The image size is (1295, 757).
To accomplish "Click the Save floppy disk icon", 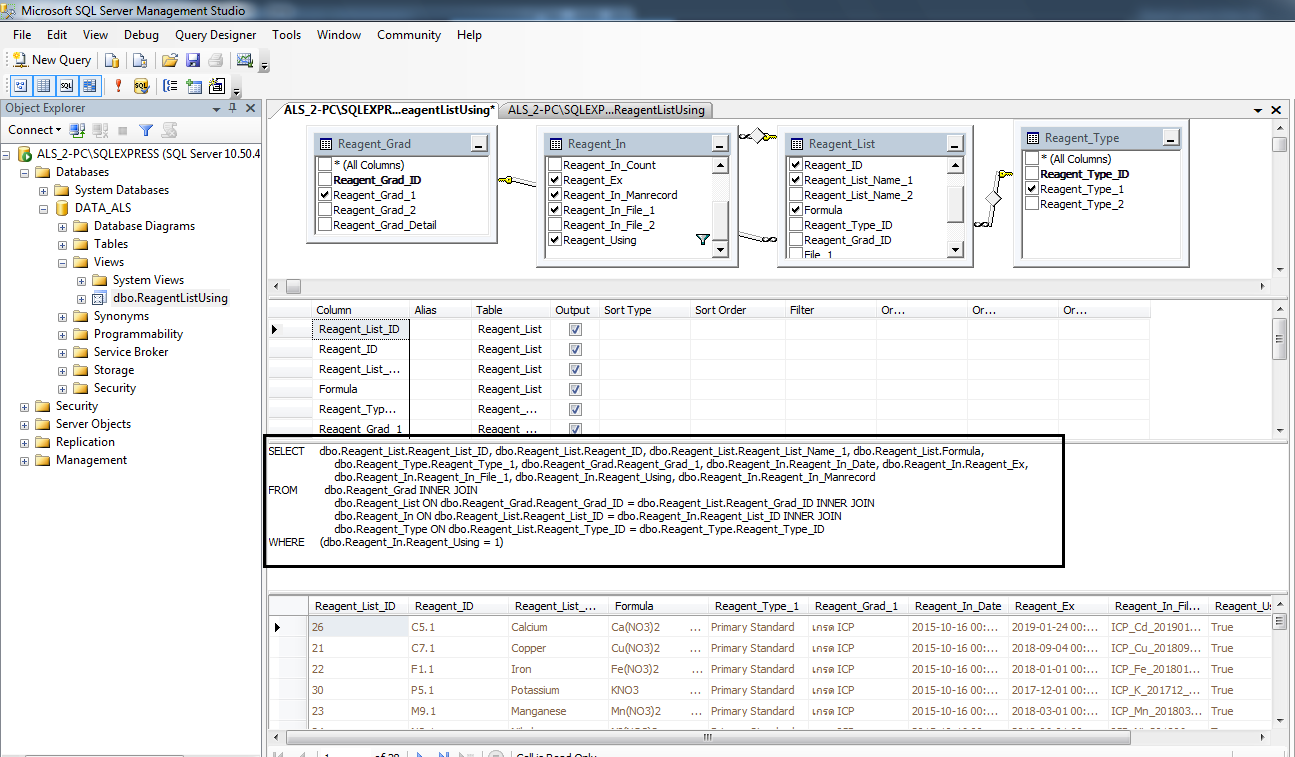I will tap(192, 60).
